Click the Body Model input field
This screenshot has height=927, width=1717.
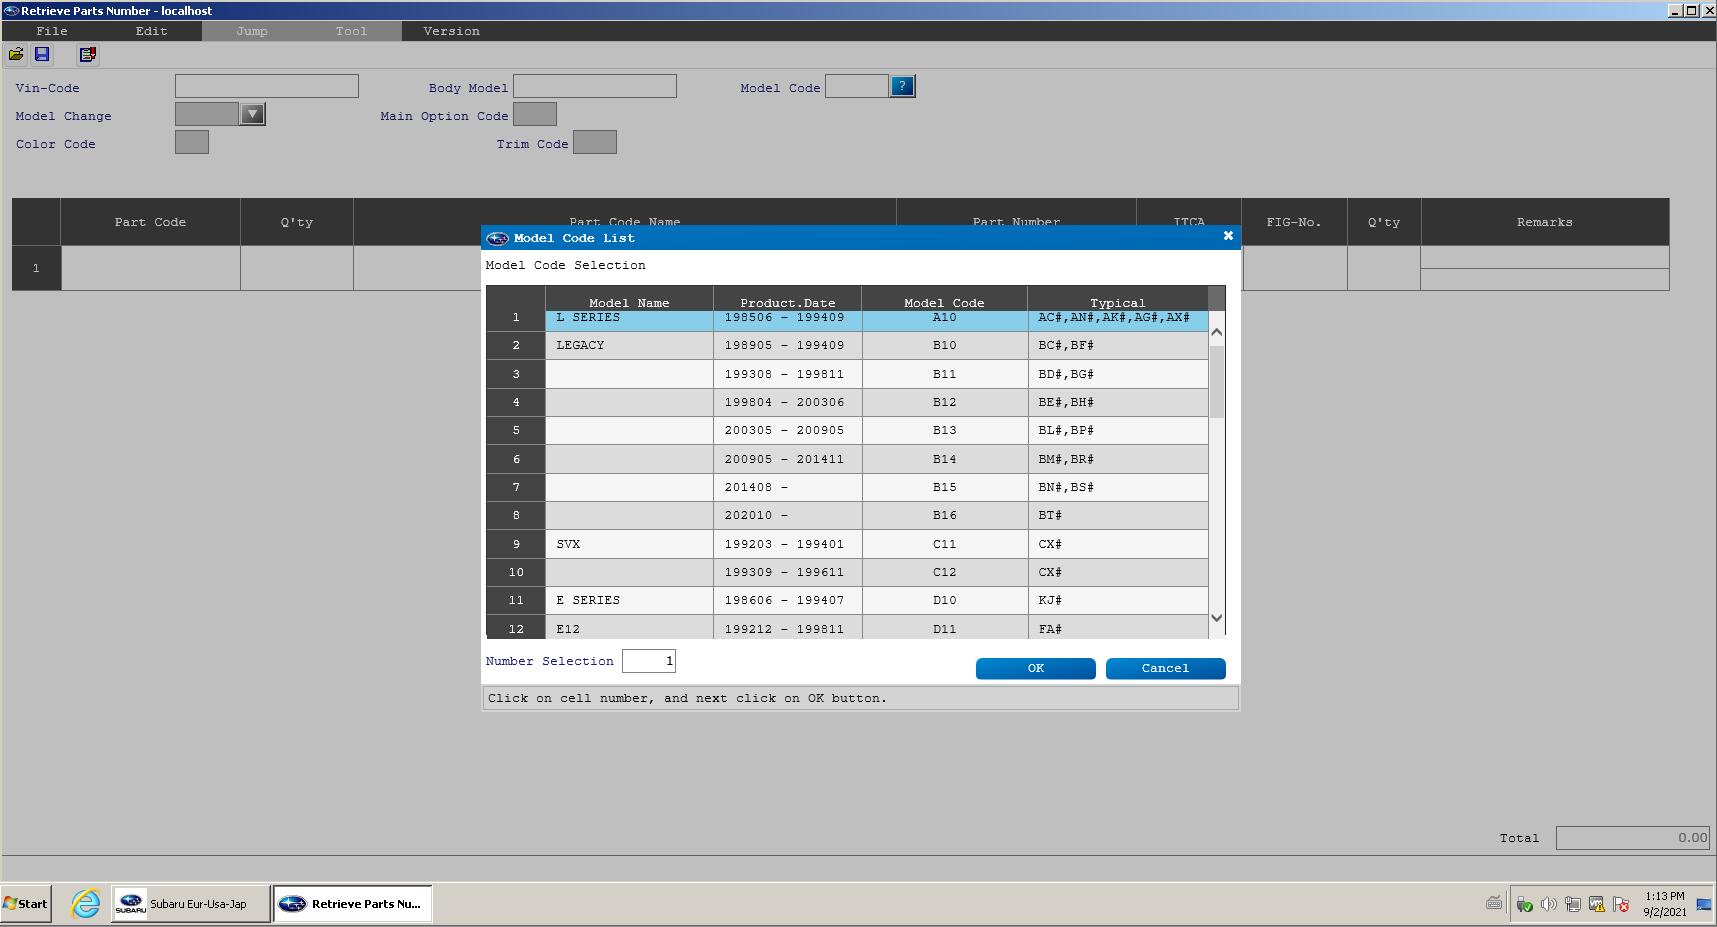click(x=595, y=86)
